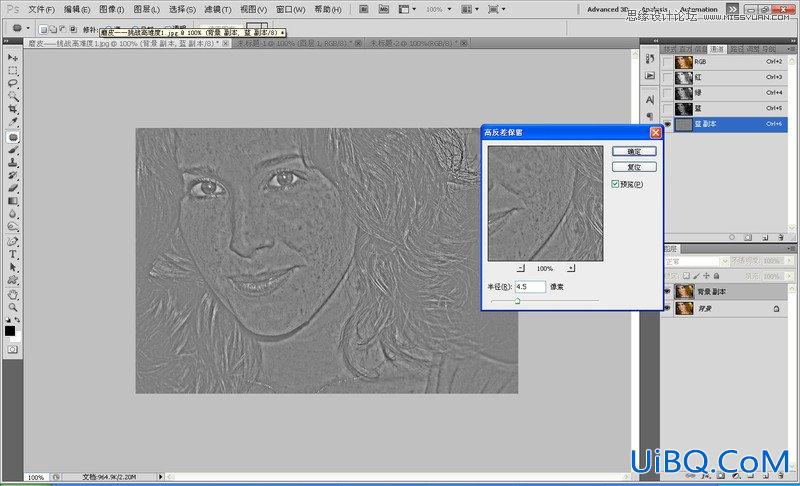The width and height of the screenshot is (800, 486).
Task: Open the 滤镜(T) filter menu
Action: click(217, 9)
